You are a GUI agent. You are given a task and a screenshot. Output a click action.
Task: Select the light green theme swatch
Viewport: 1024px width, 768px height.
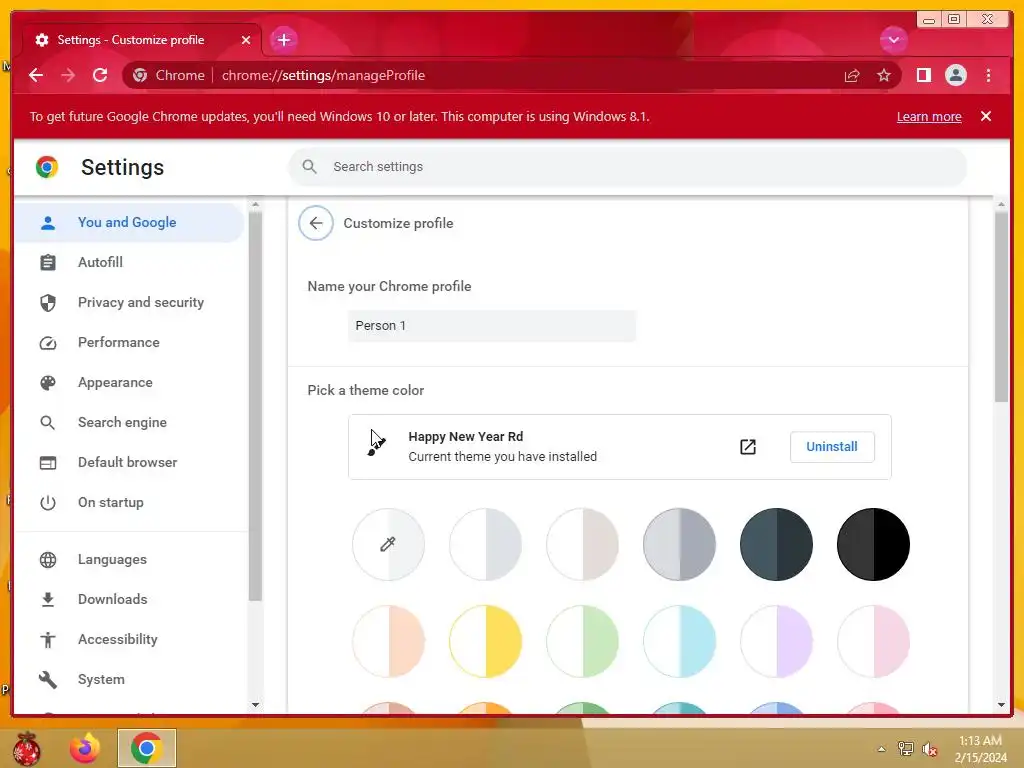point(582,641)
